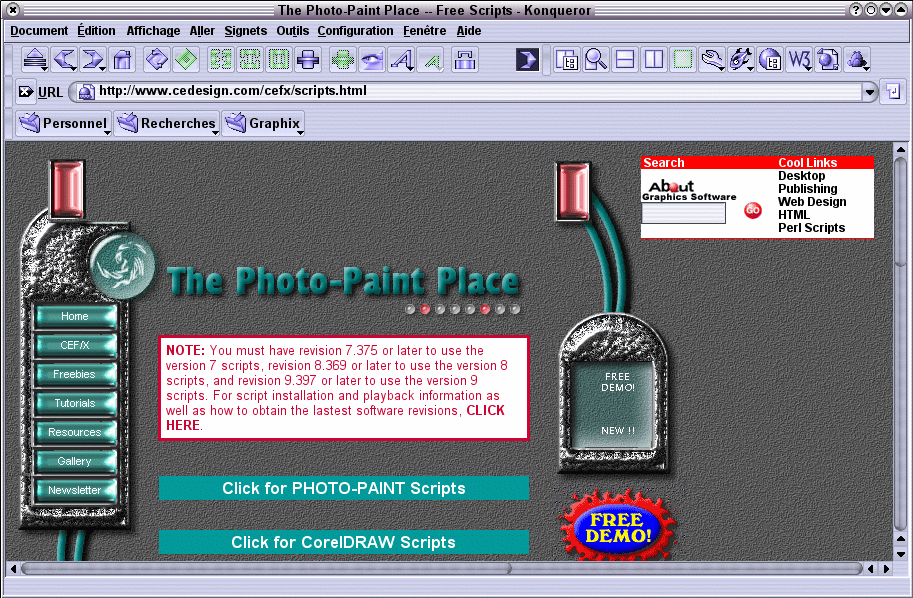Image resolution: width=913 pixels, height=598 pixels.
Task: Click the URL address field
Action: pyautogui.click(x=472, y=91)
